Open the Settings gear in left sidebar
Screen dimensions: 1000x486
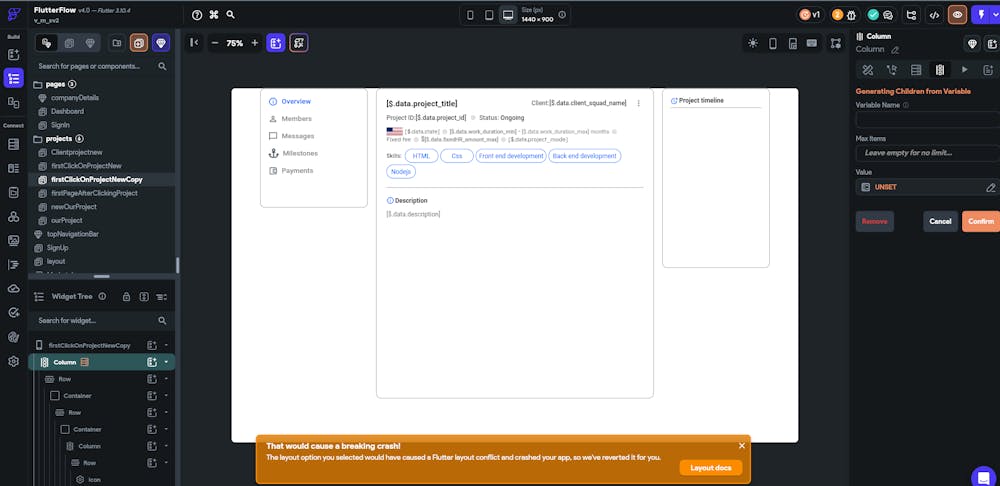[14, 361]
